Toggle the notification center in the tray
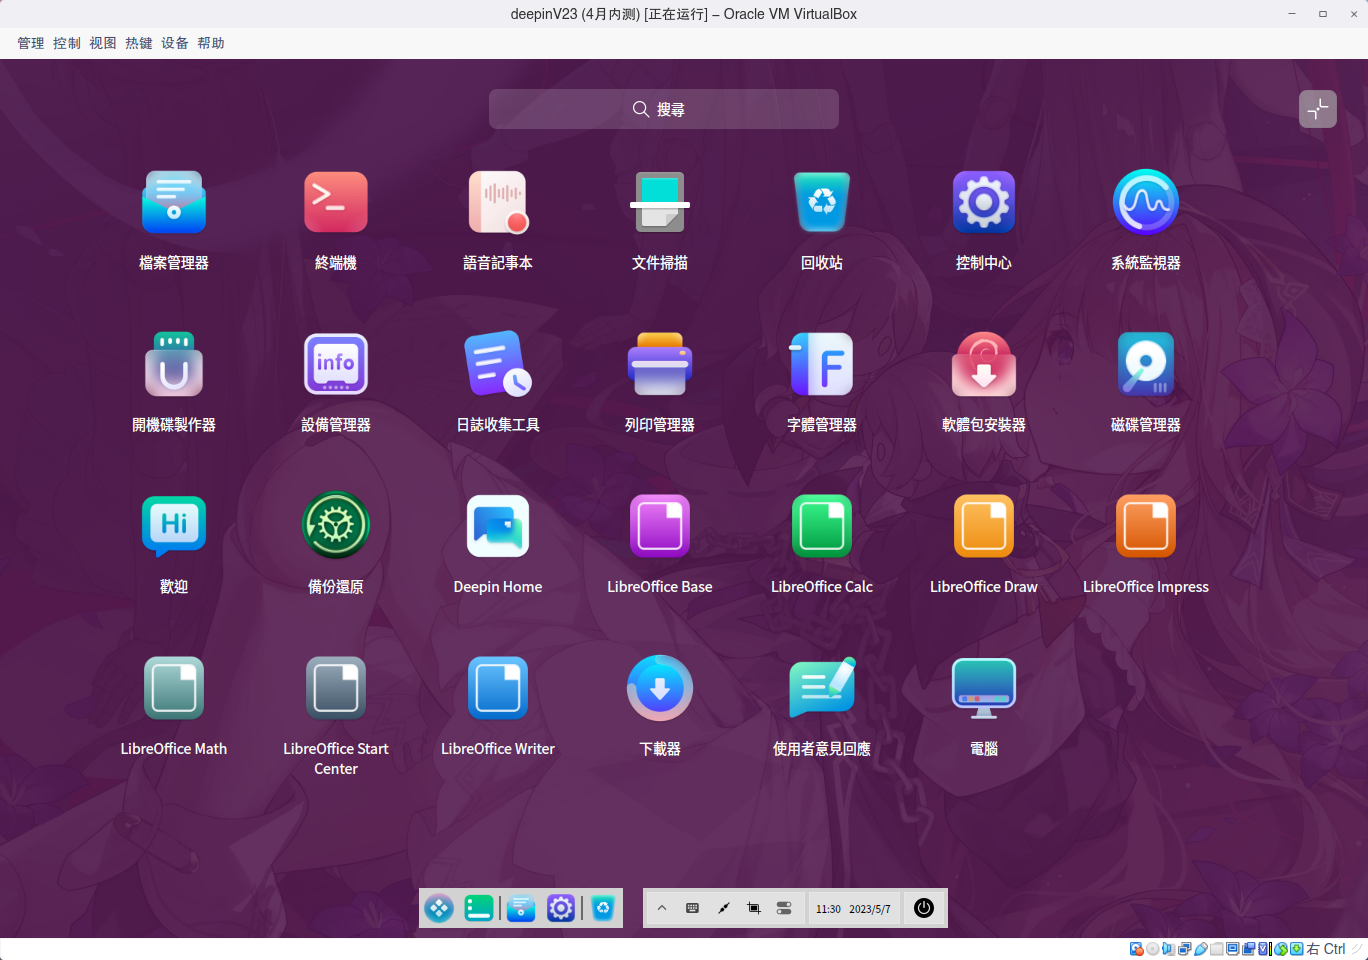The height and width of the screenshot is (960, 1368). pyautogui.click(x=784, y=908)
